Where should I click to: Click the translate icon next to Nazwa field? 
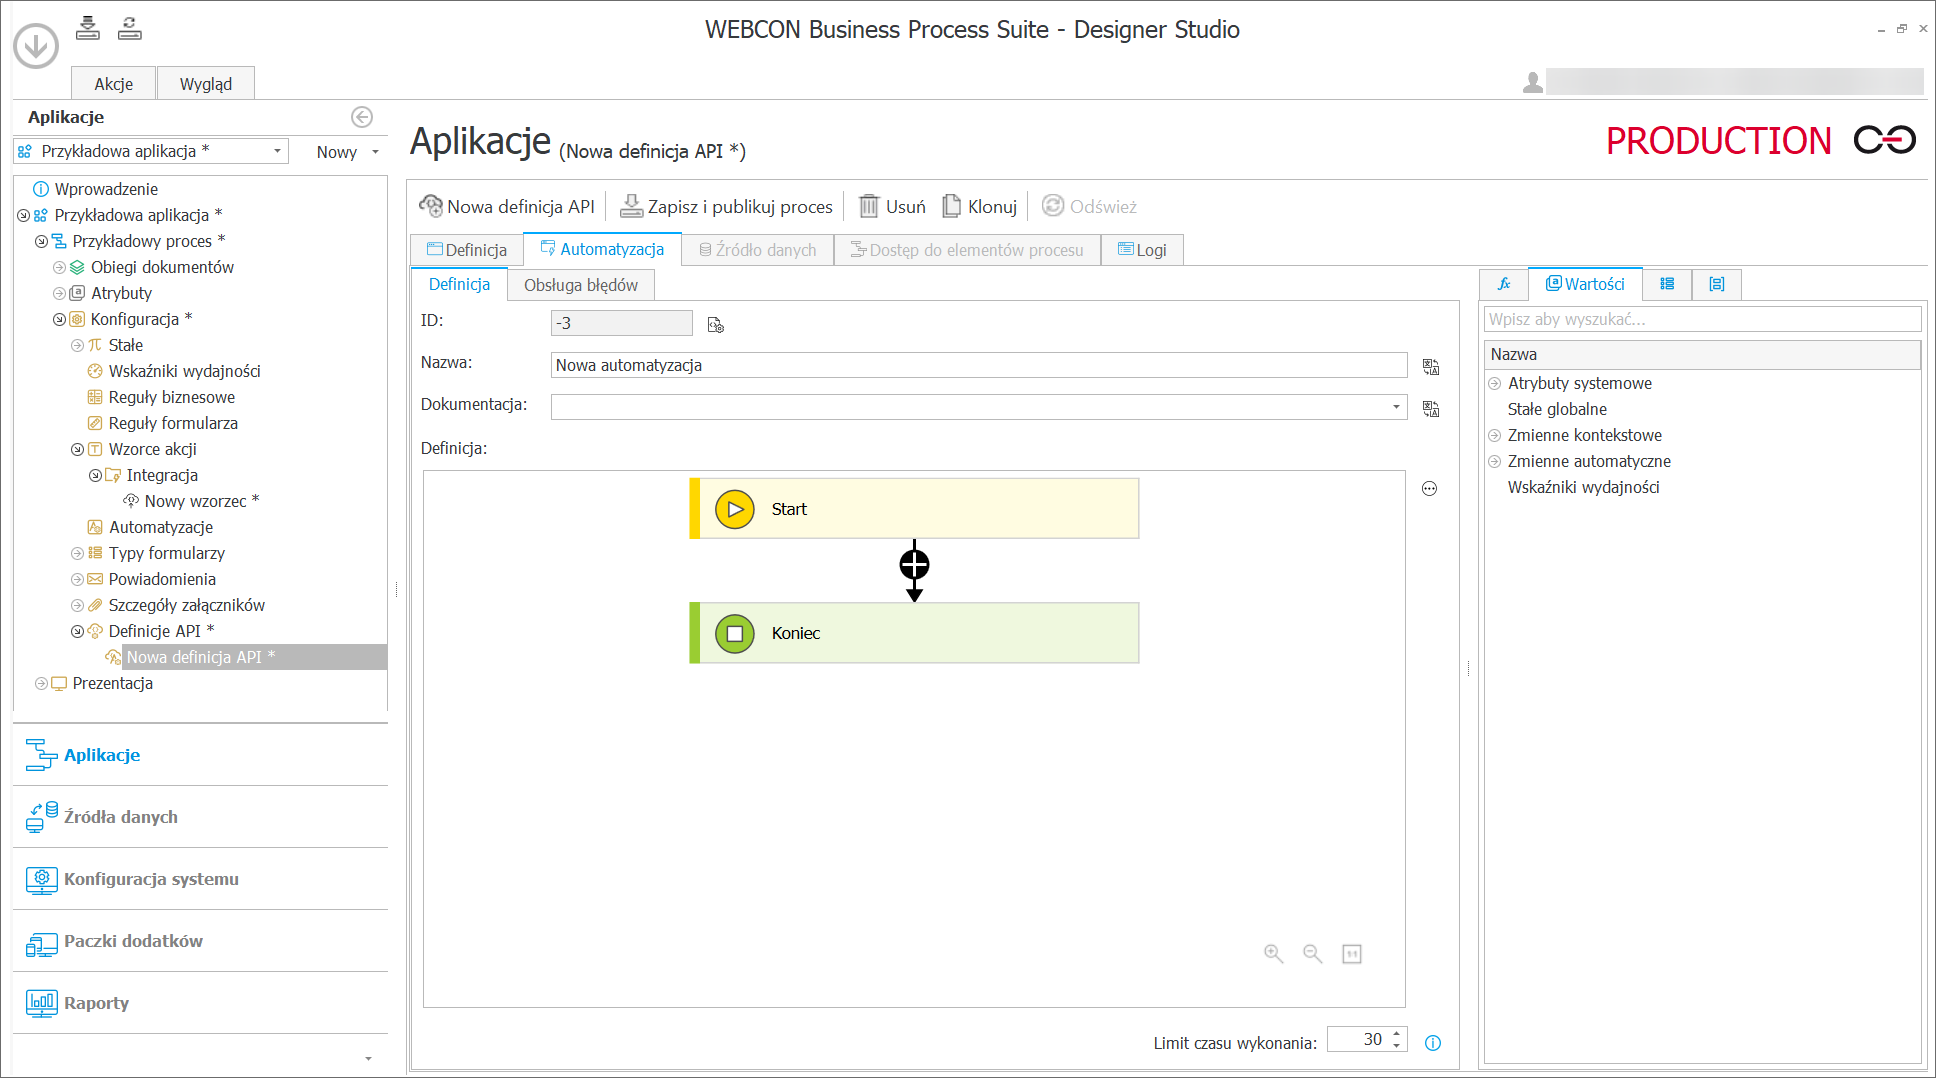pos(1431,367)
